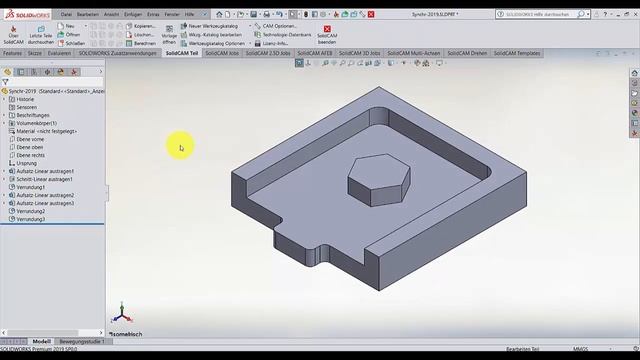Open Werkzeugkatalog Optionen
Image resolution: width=640 pixels, height=360 pixels.
(x=213, y=43)
